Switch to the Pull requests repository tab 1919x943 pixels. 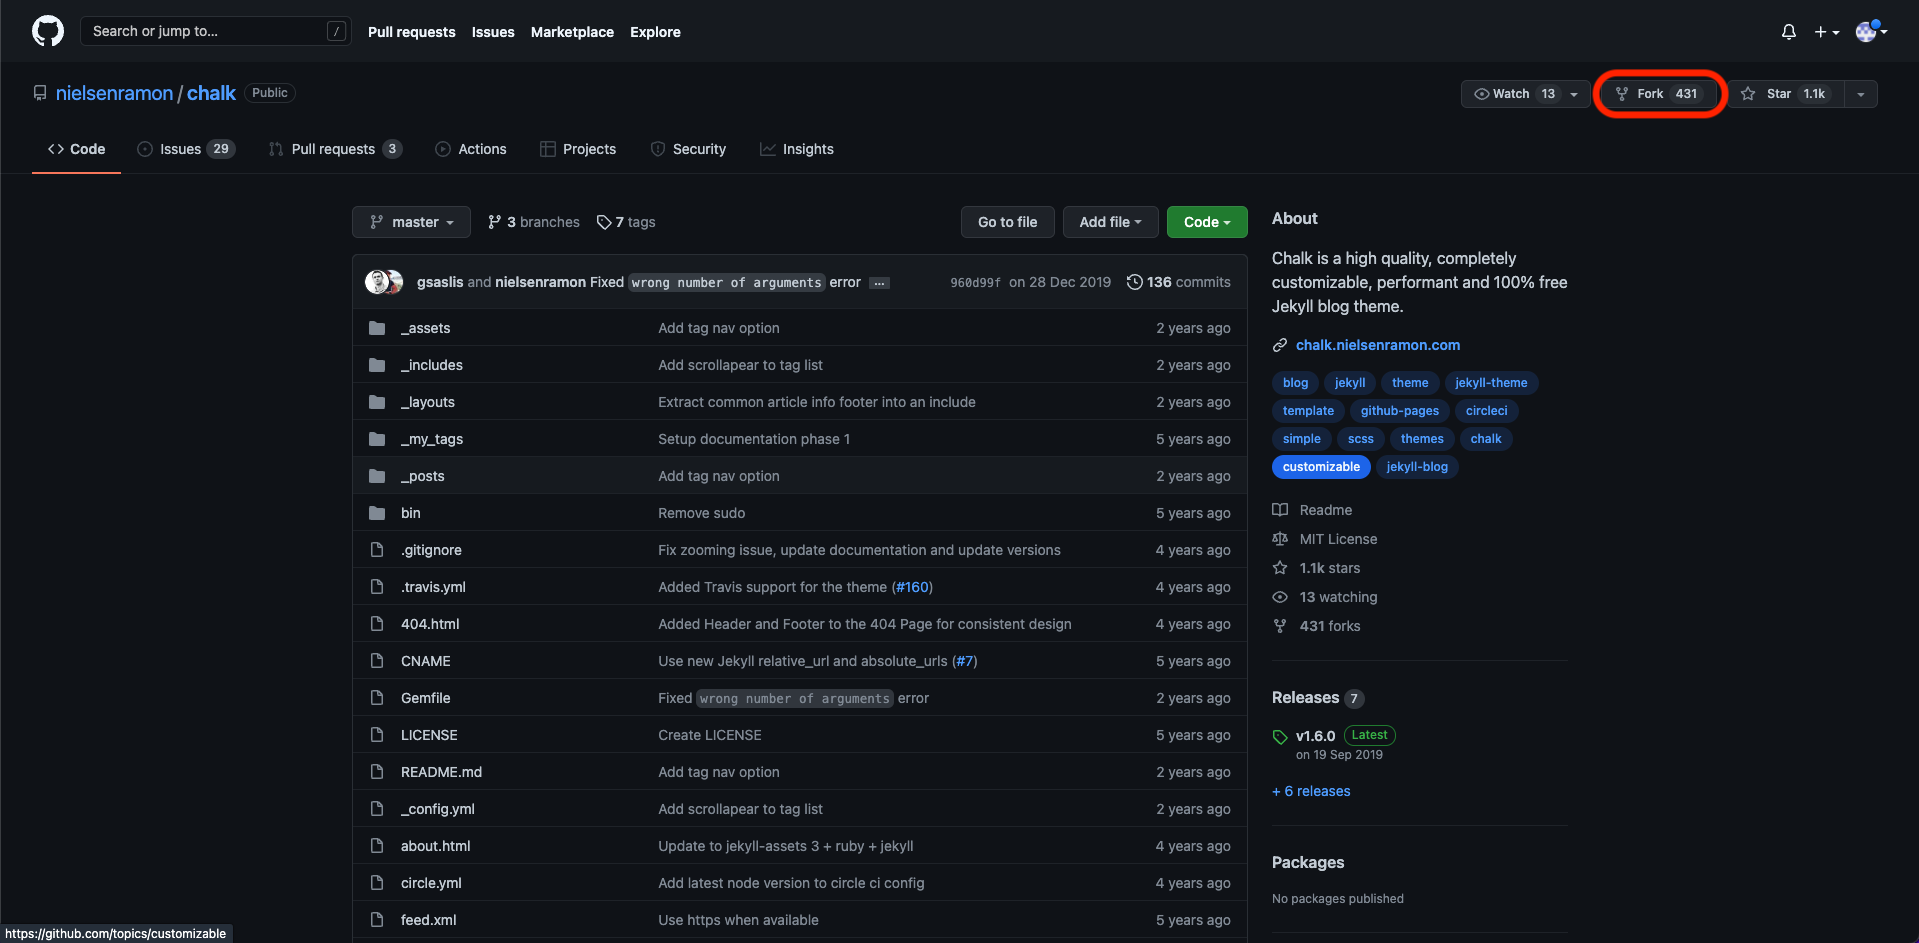pos(335,149)
